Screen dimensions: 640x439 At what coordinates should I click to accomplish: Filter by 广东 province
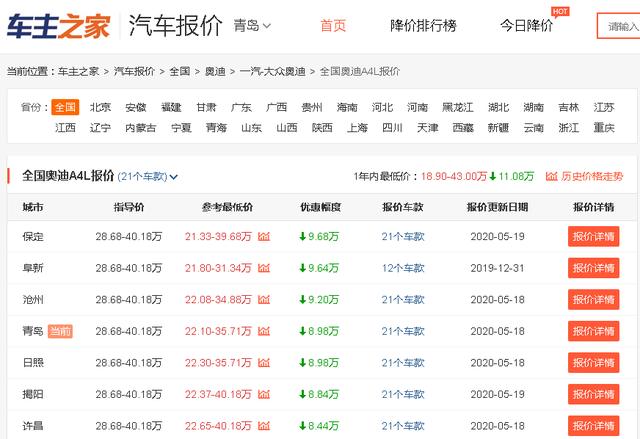(x=241, y=107)
